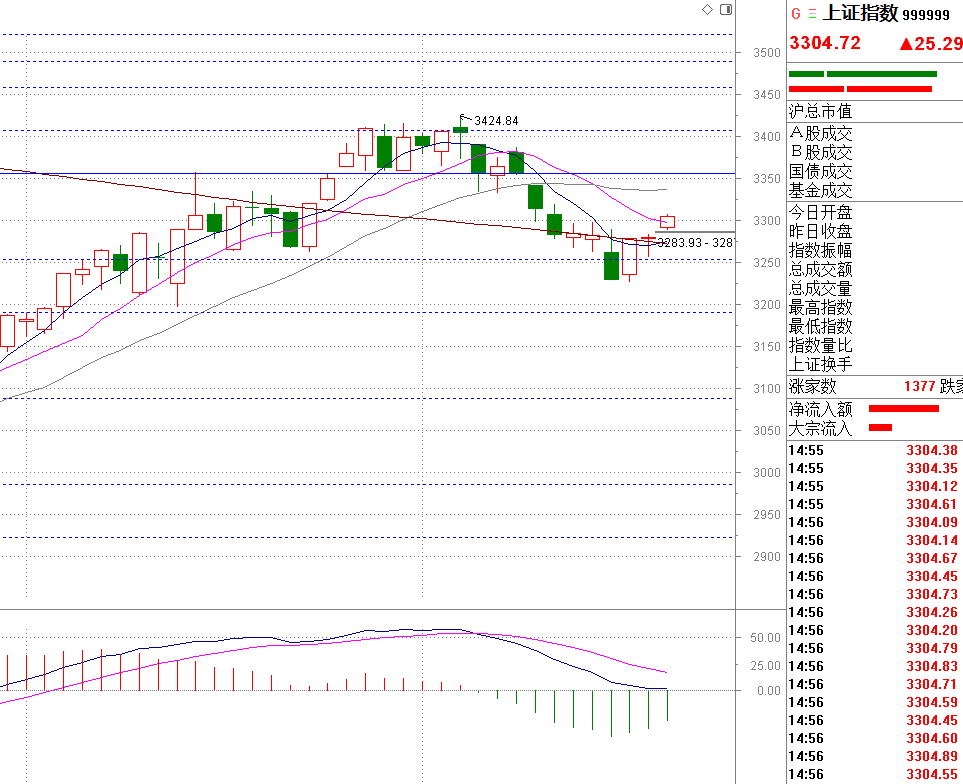Click the tick row with price 3304.89
The height and width of the screenshot is (784, 963).
tap(875, 756)
